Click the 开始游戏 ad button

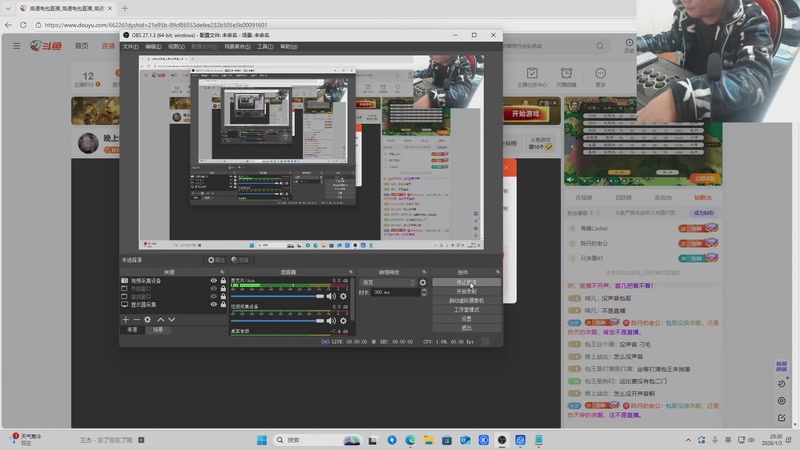click(x=526, y=113)
